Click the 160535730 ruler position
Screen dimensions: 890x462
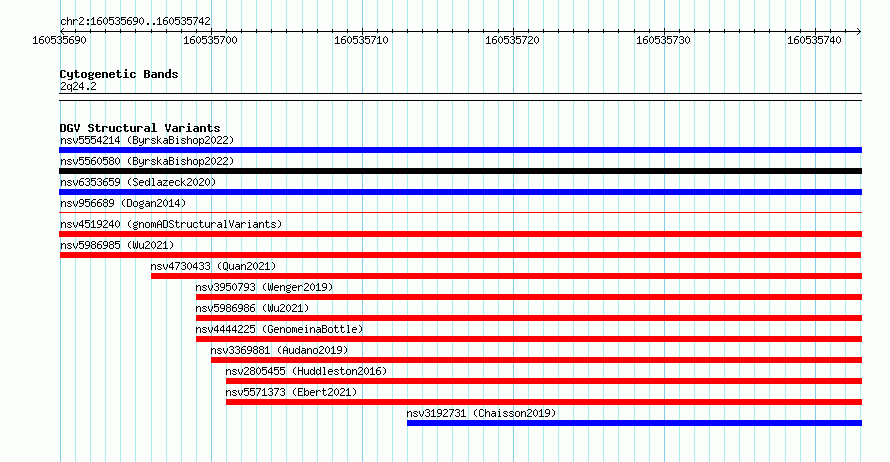[x=664, y=40]
